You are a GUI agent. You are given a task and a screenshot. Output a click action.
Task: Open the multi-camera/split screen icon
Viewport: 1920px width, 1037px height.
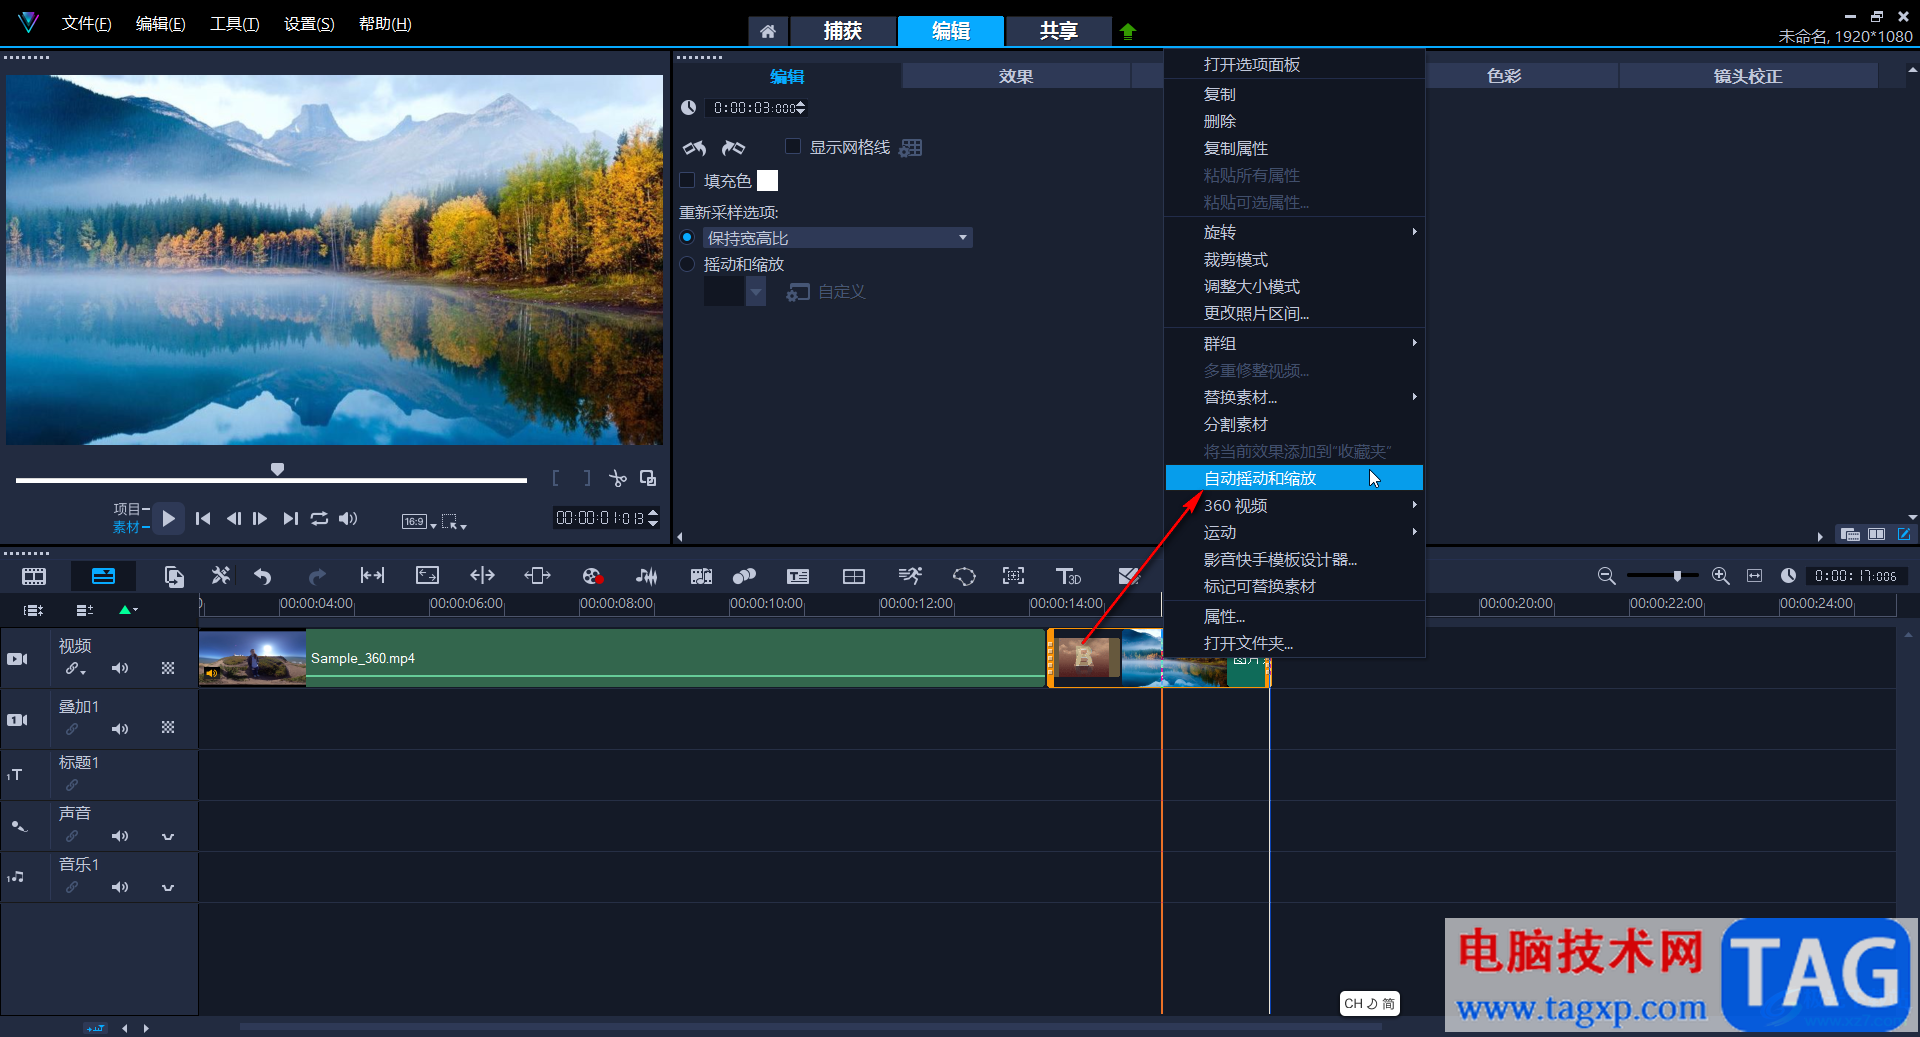click(854, 576)
